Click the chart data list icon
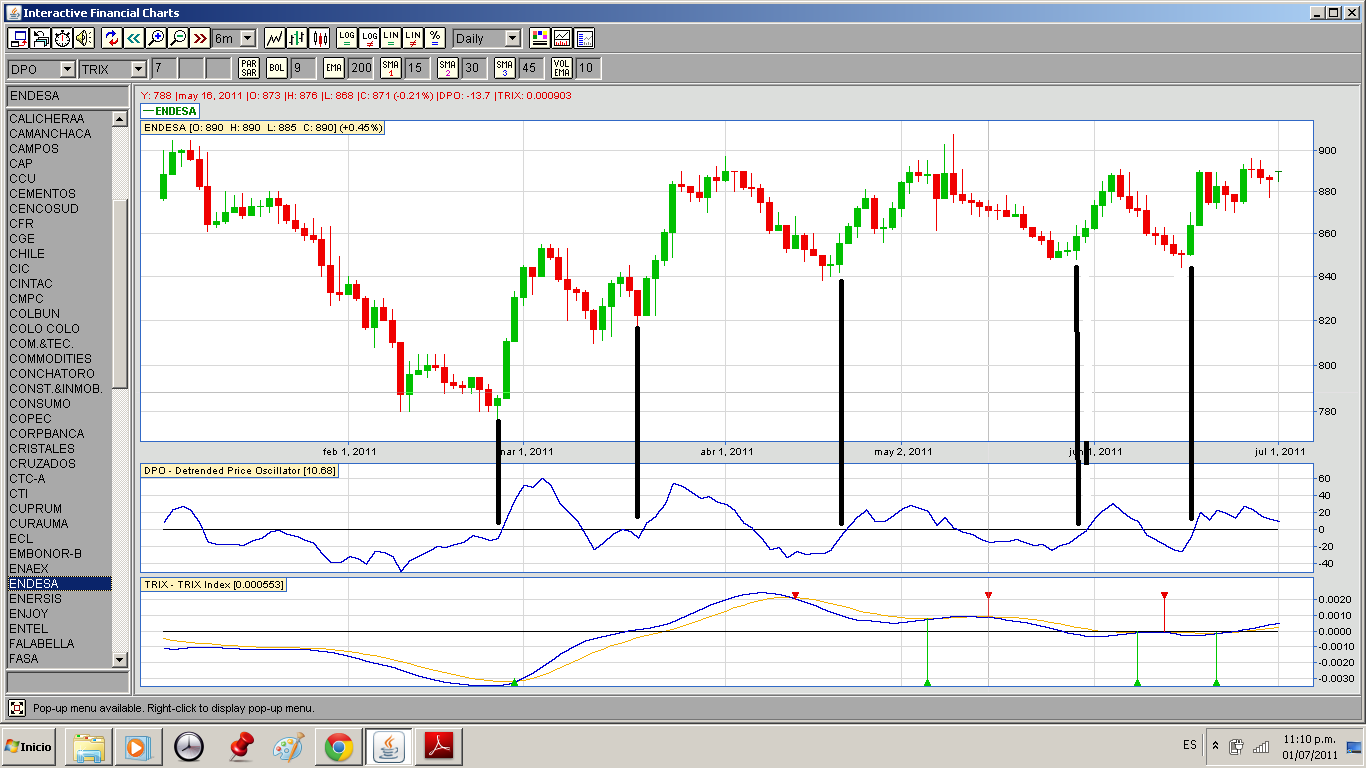Screen dimensions: 1366x768 pyautogui.click(x=584, y=38)
